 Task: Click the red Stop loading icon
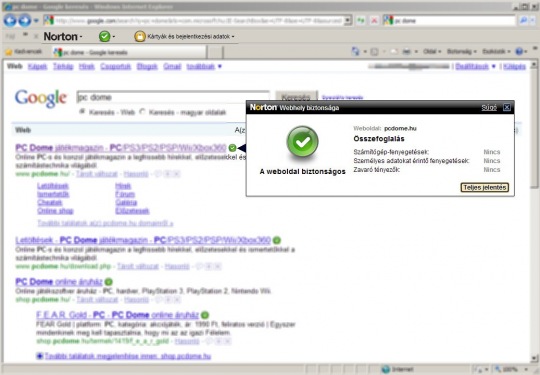(374, 21)
